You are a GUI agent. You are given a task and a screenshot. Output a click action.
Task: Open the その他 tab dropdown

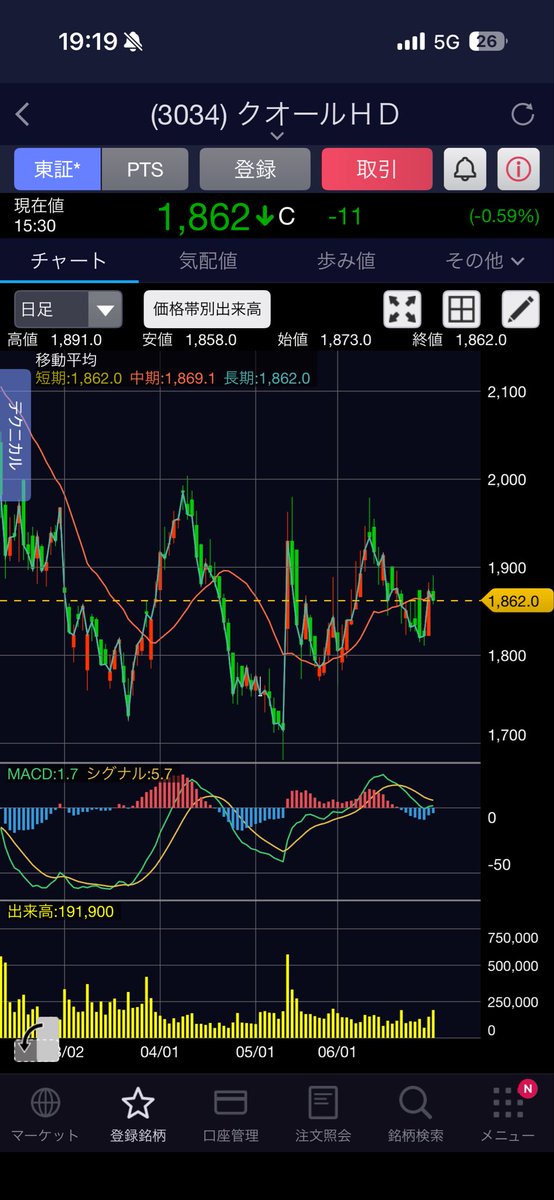point(485,261)
